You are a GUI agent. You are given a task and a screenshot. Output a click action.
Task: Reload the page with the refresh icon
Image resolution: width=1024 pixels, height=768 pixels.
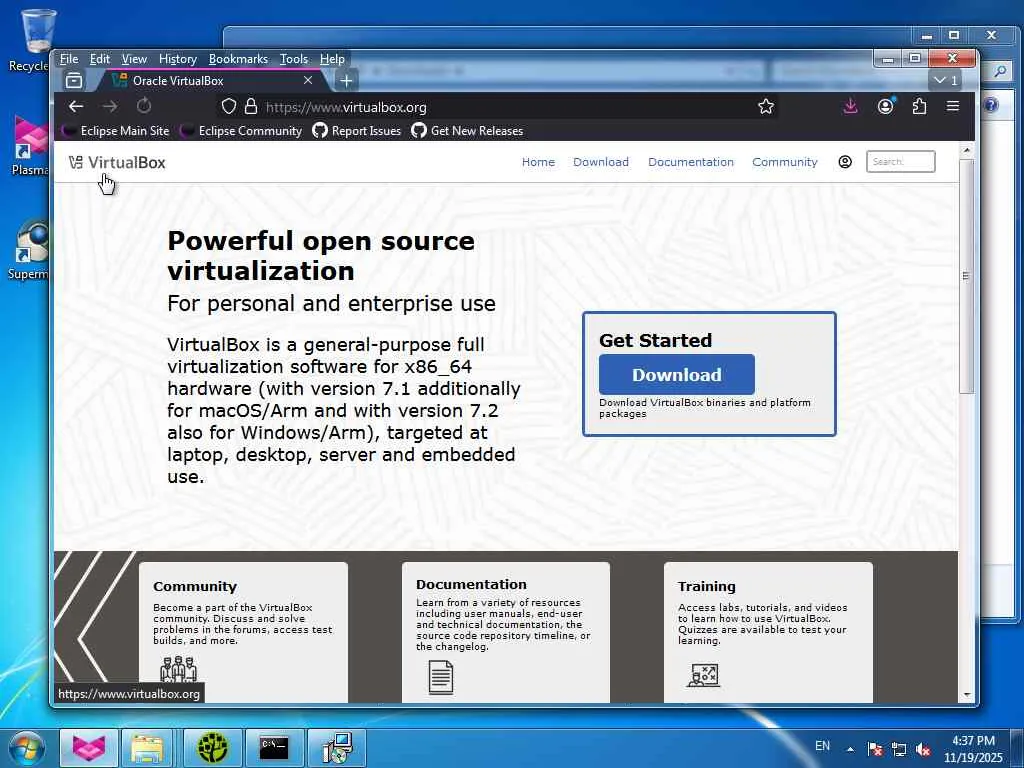(x=144, y=106)
